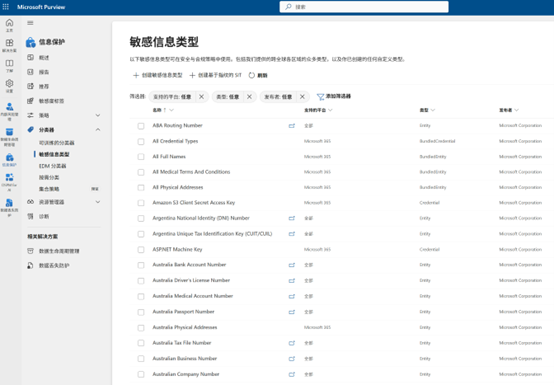Viewport: 554px width, 385px height.
Task: Open share icon for Australia Bank Account Number
Action: click(292, 265)
